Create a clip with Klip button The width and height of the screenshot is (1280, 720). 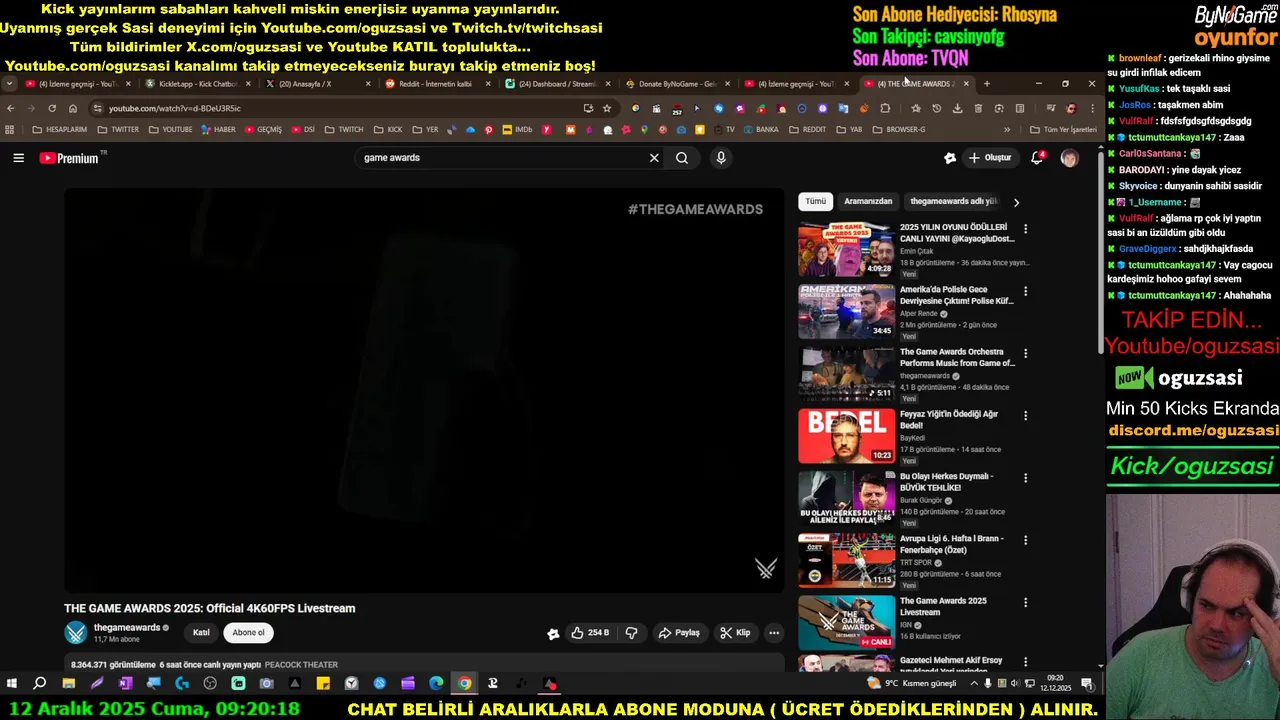click(735, 633)
